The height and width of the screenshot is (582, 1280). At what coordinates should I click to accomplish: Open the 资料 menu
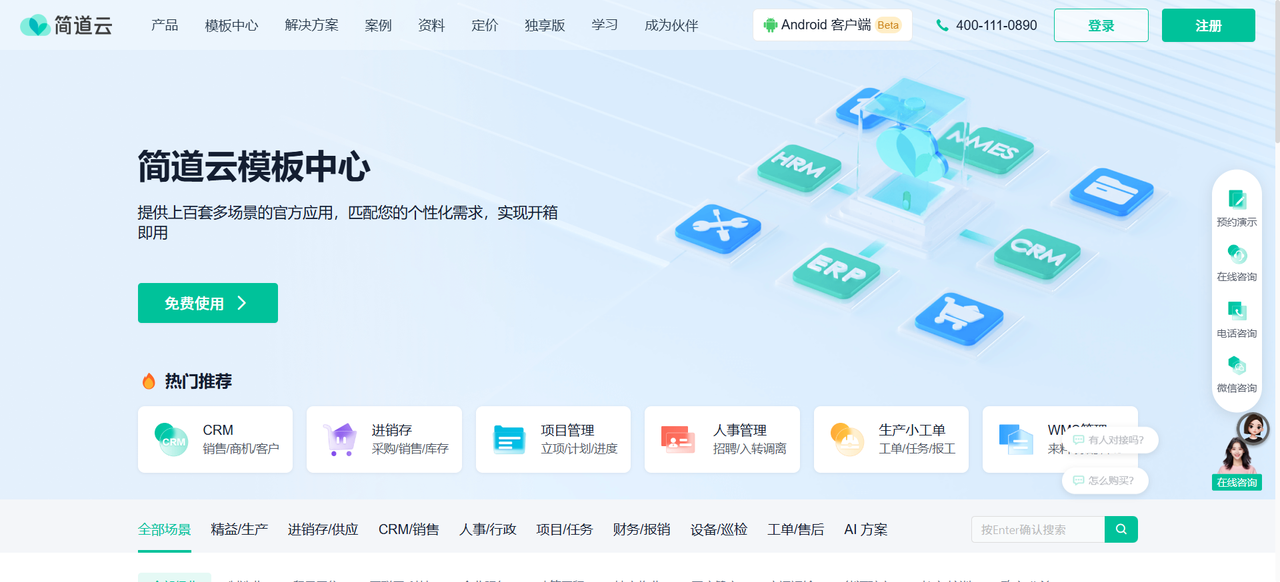coord(431,25)
